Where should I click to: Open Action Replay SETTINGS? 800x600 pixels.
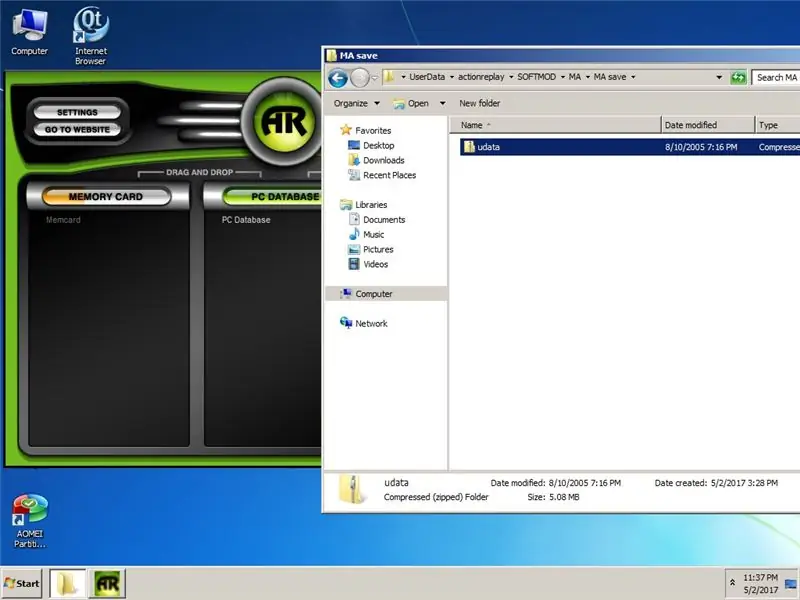77,112
